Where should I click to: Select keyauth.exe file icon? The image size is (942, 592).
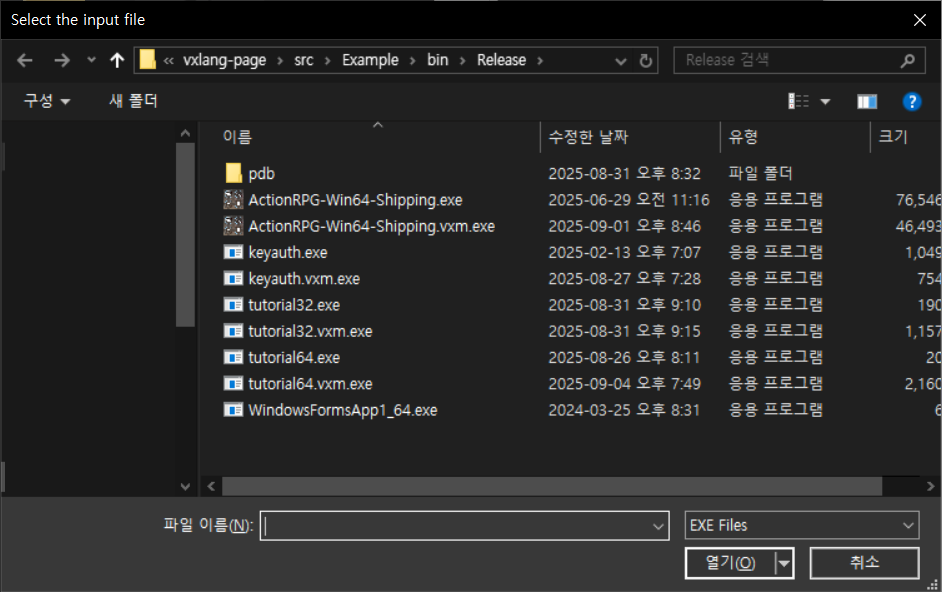[233, 252]
